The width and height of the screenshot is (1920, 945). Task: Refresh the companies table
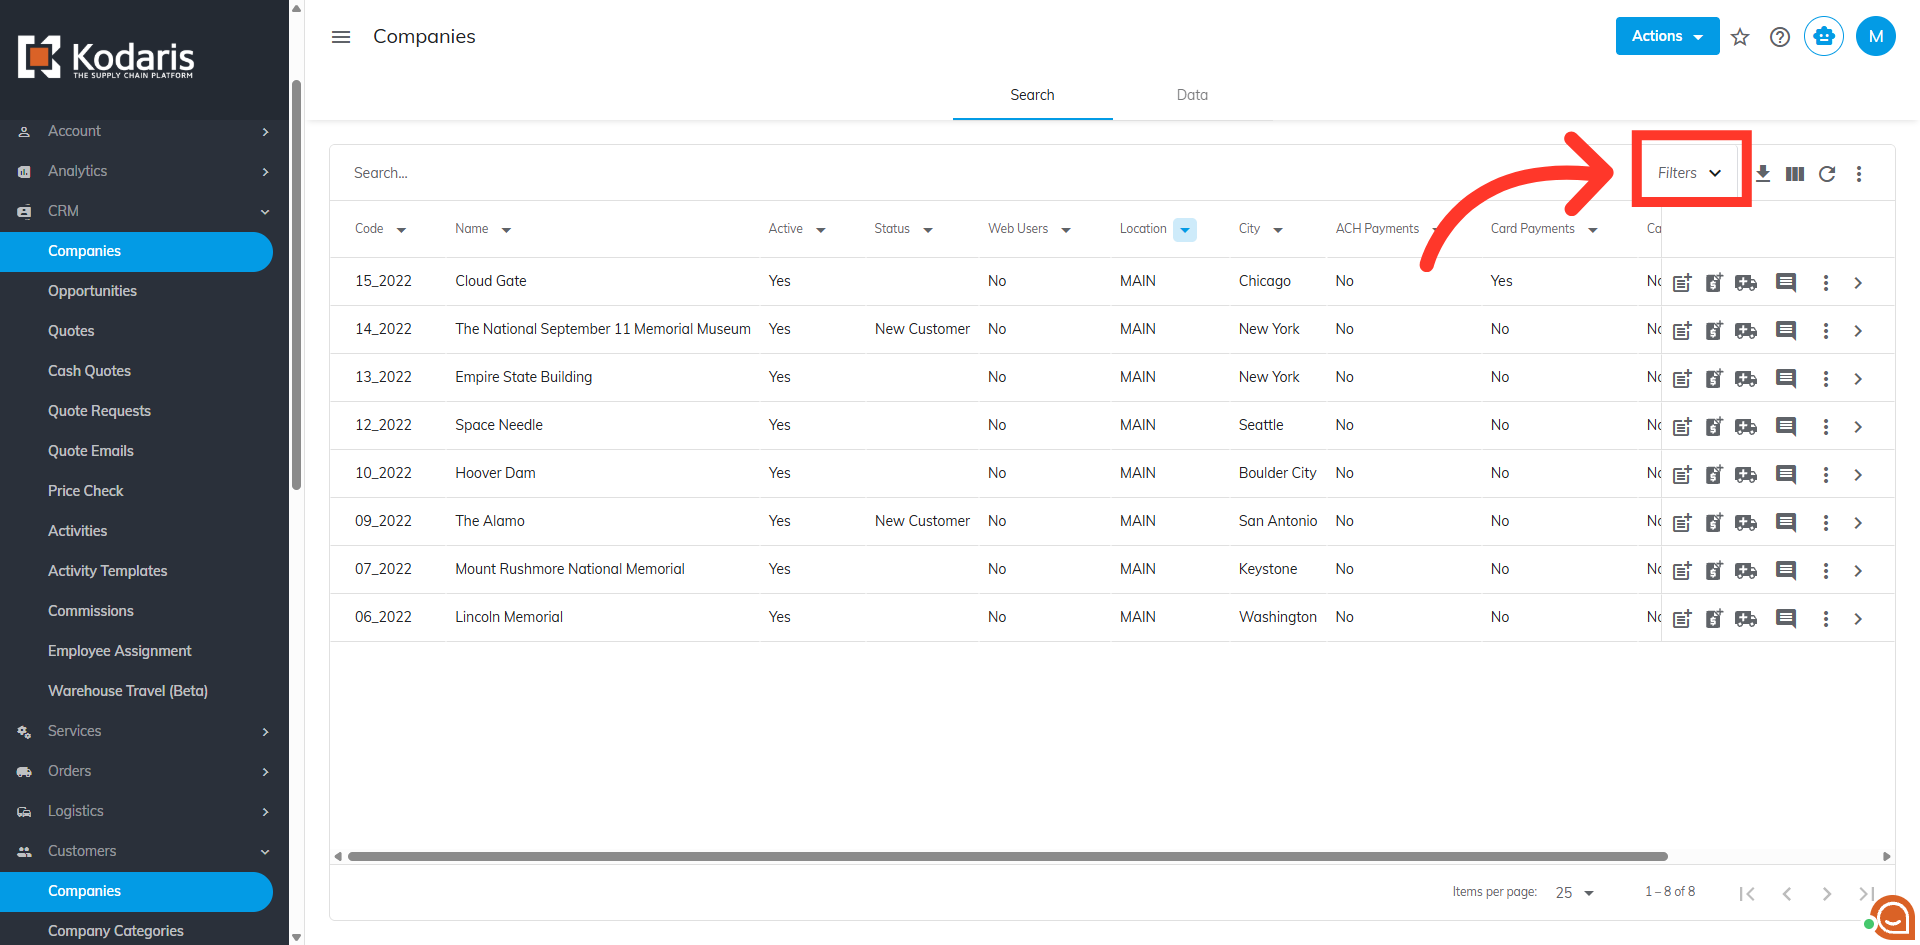pyautogui.click(x=1827, y=174)
